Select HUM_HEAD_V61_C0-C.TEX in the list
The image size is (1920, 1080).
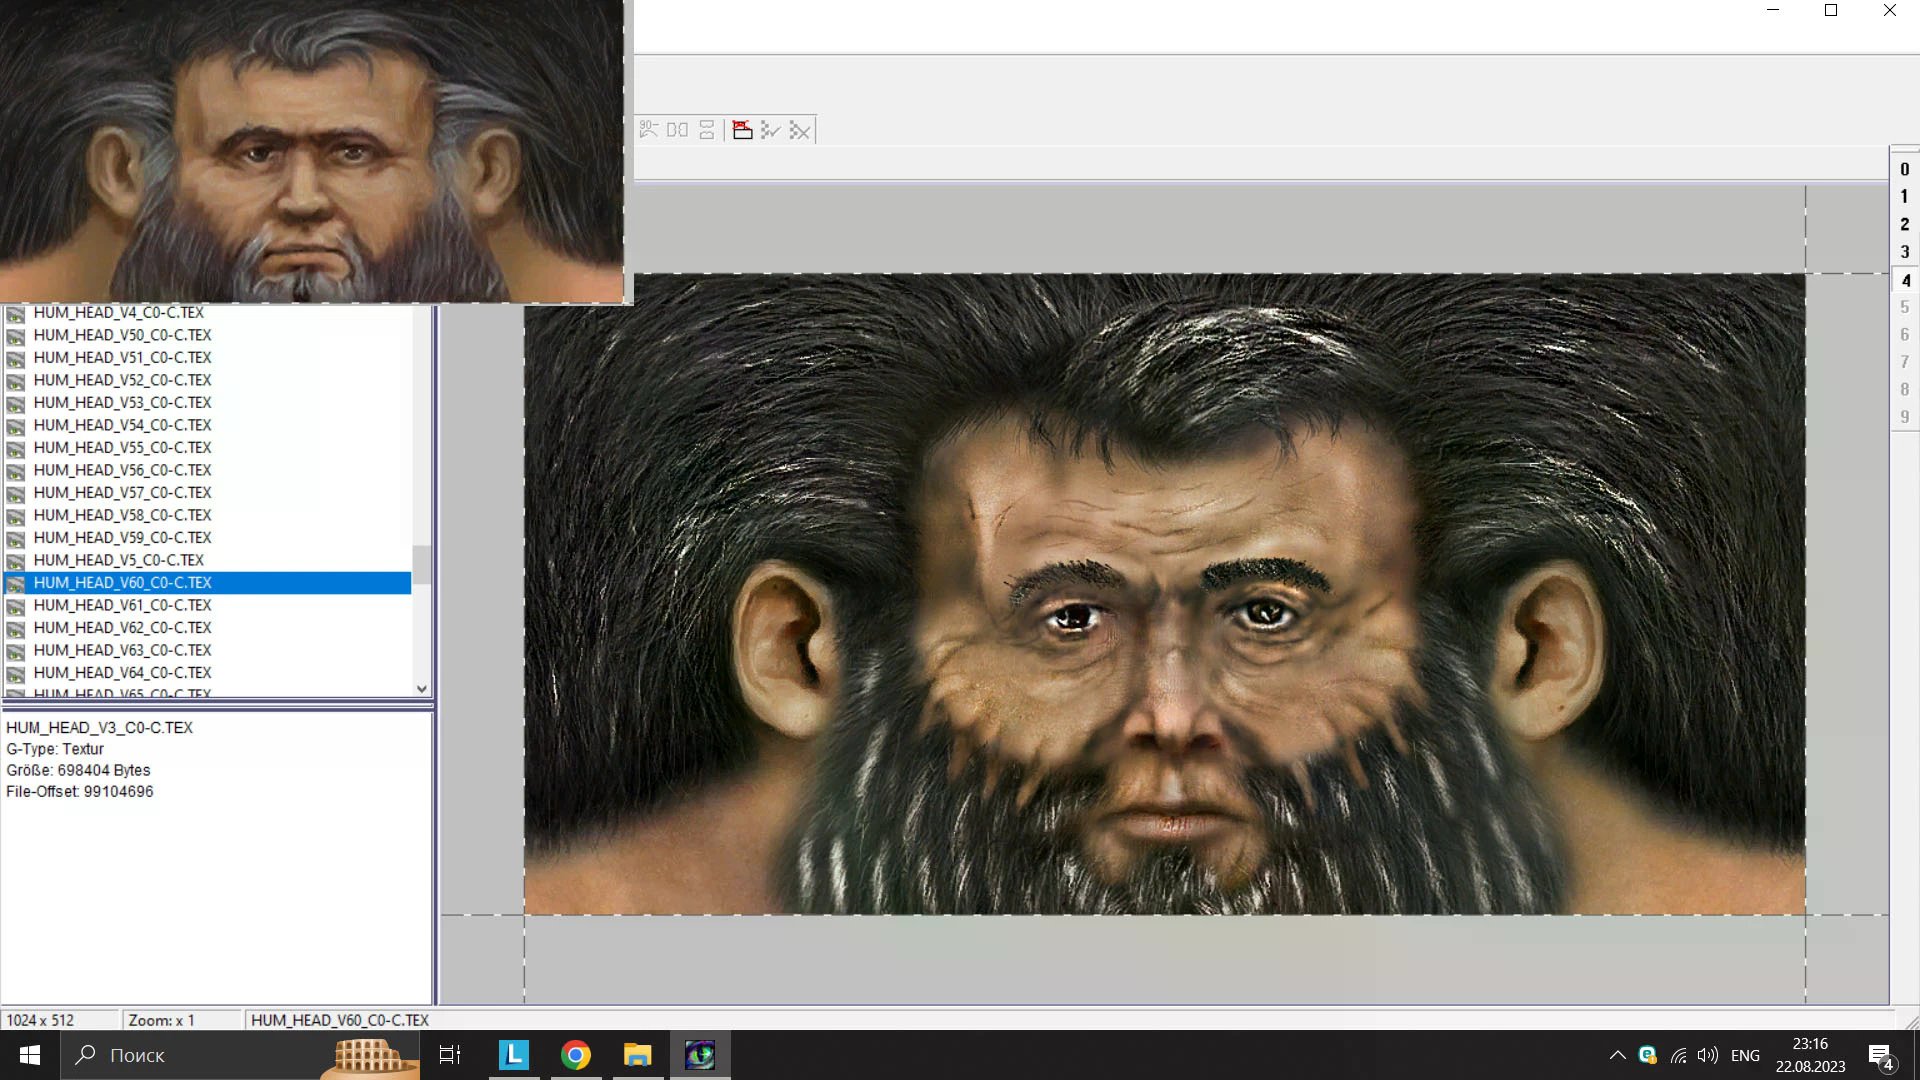(x=122, y=605)
